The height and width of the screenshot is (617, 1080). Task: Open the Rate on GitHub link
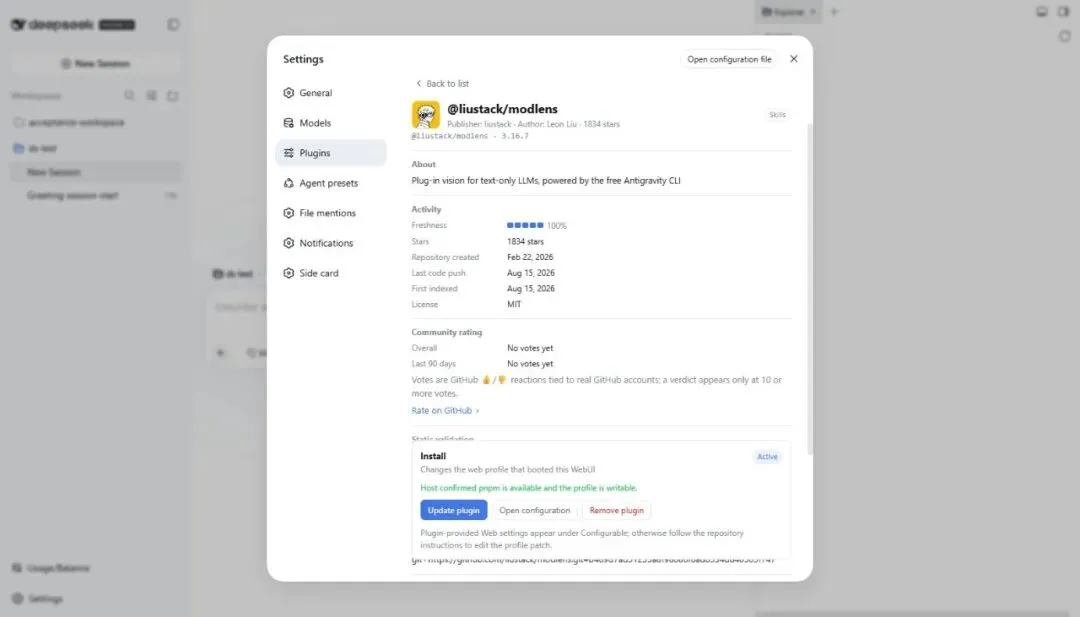click(x=445, y=410)
